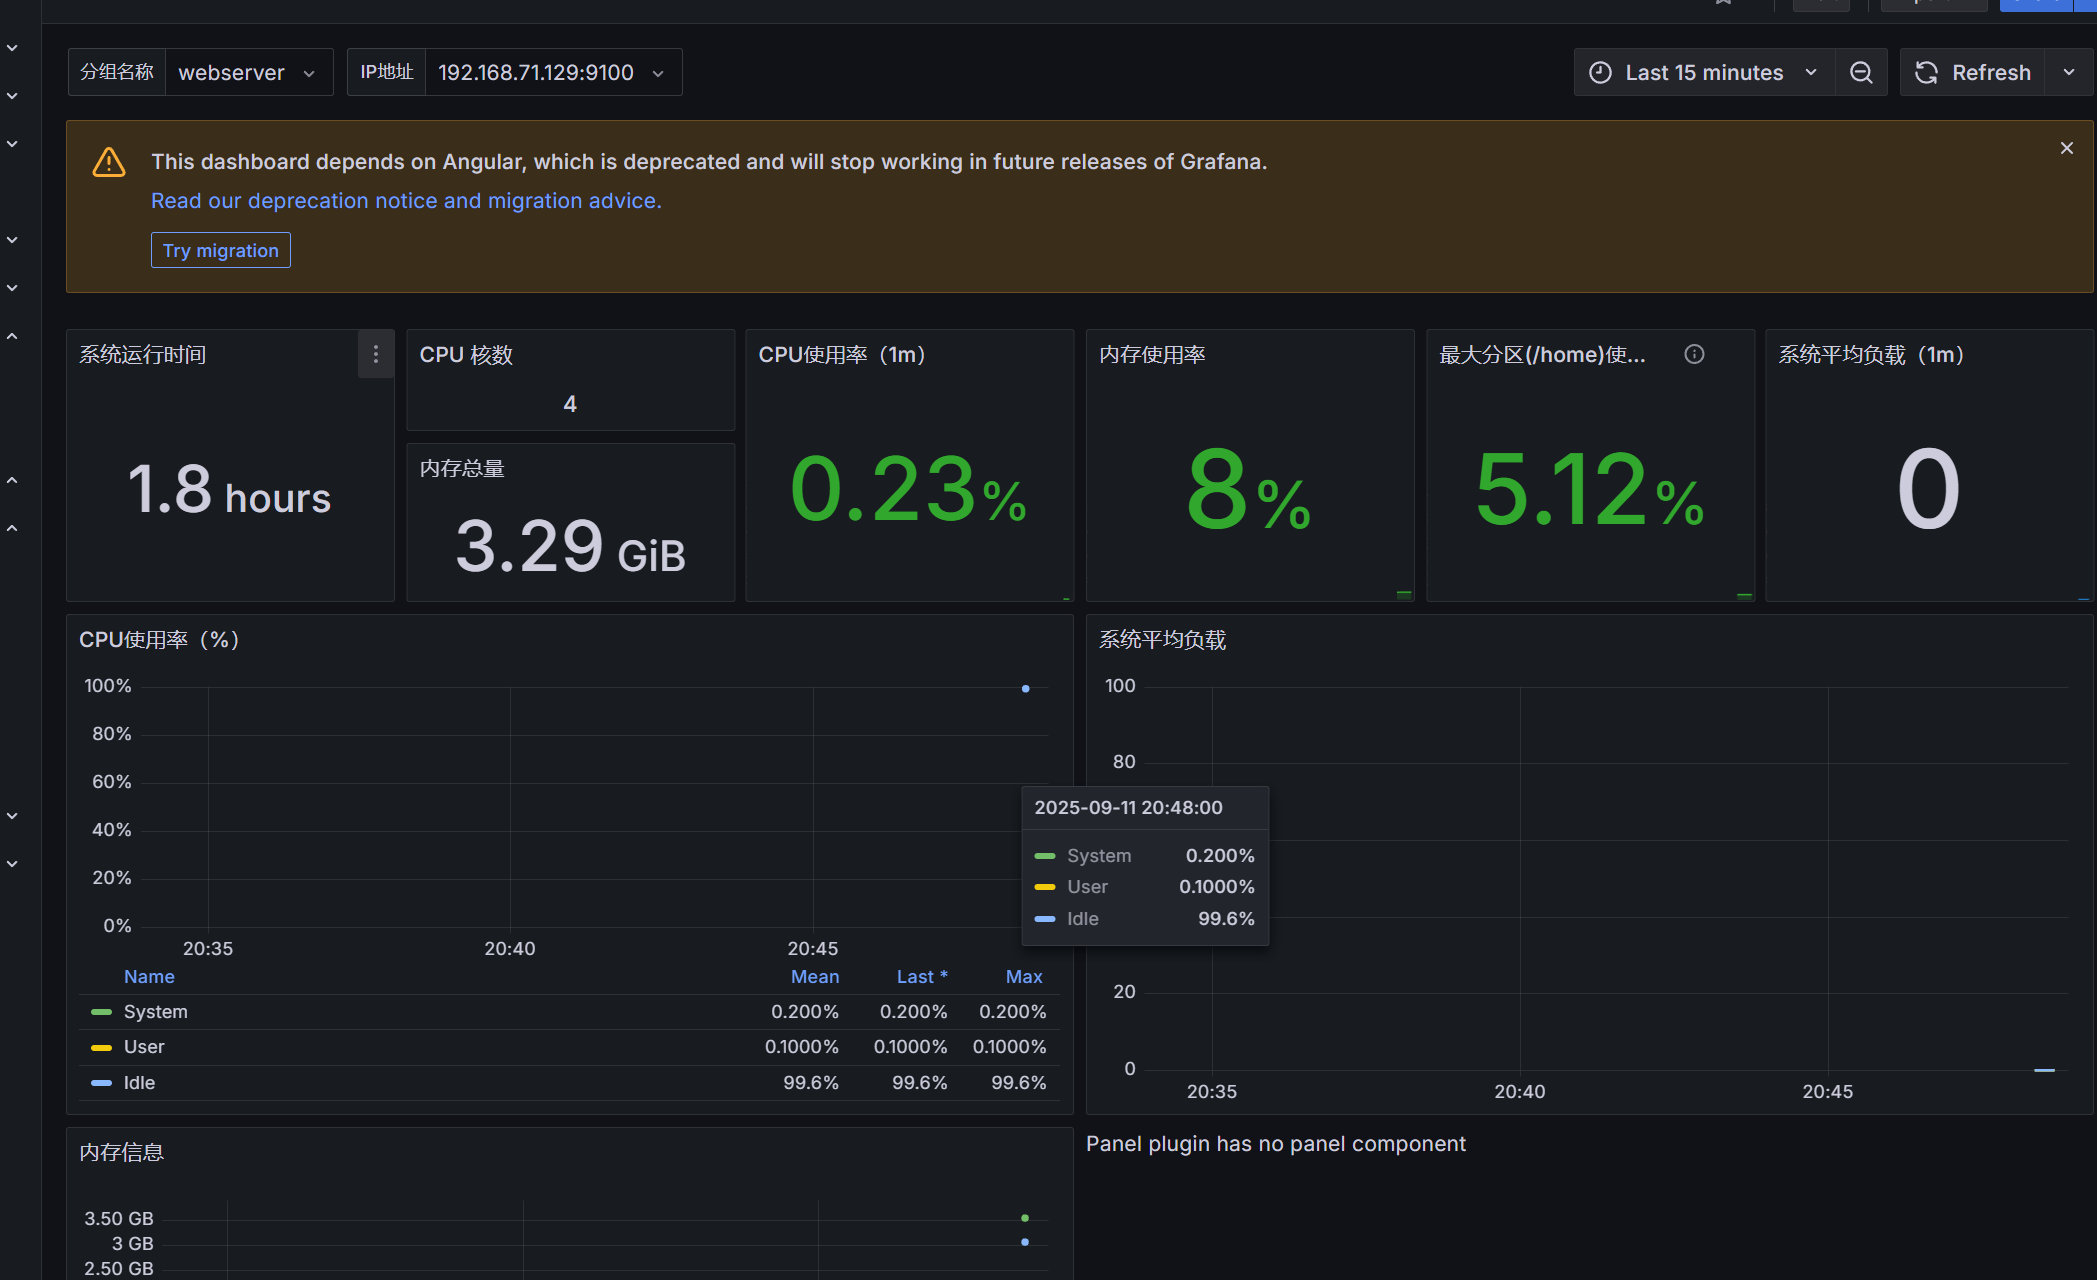Click the warning triangle icon in banner
Image resolution: width=2097 pixels, height=1280 pixels.
click(x=109, y=162)
